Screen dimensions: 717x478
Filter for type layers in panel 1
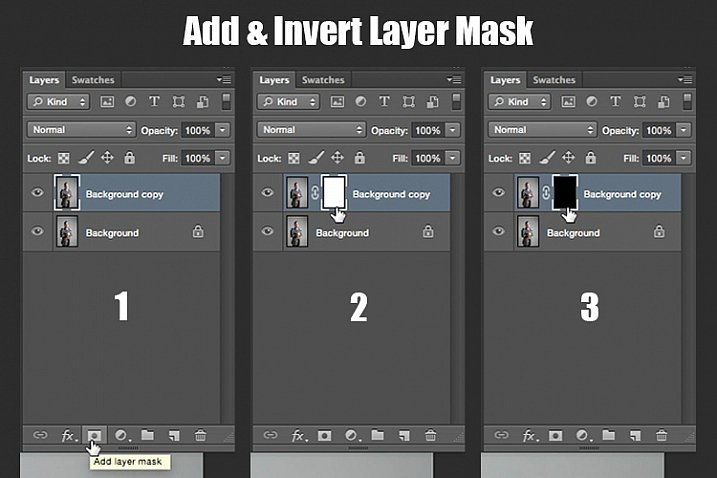155,102
